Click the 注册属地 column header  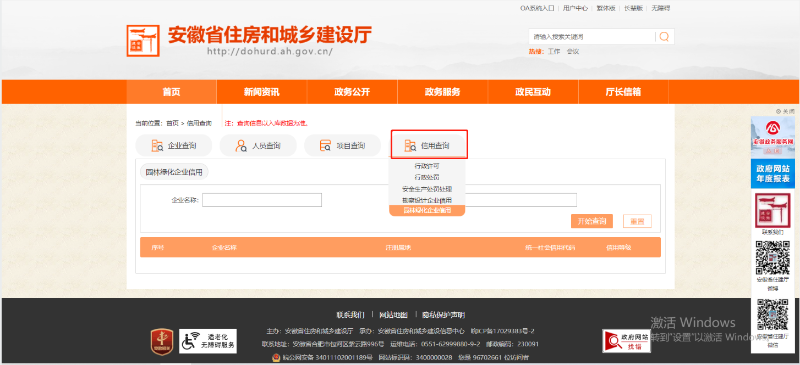[x=398, y=248]
